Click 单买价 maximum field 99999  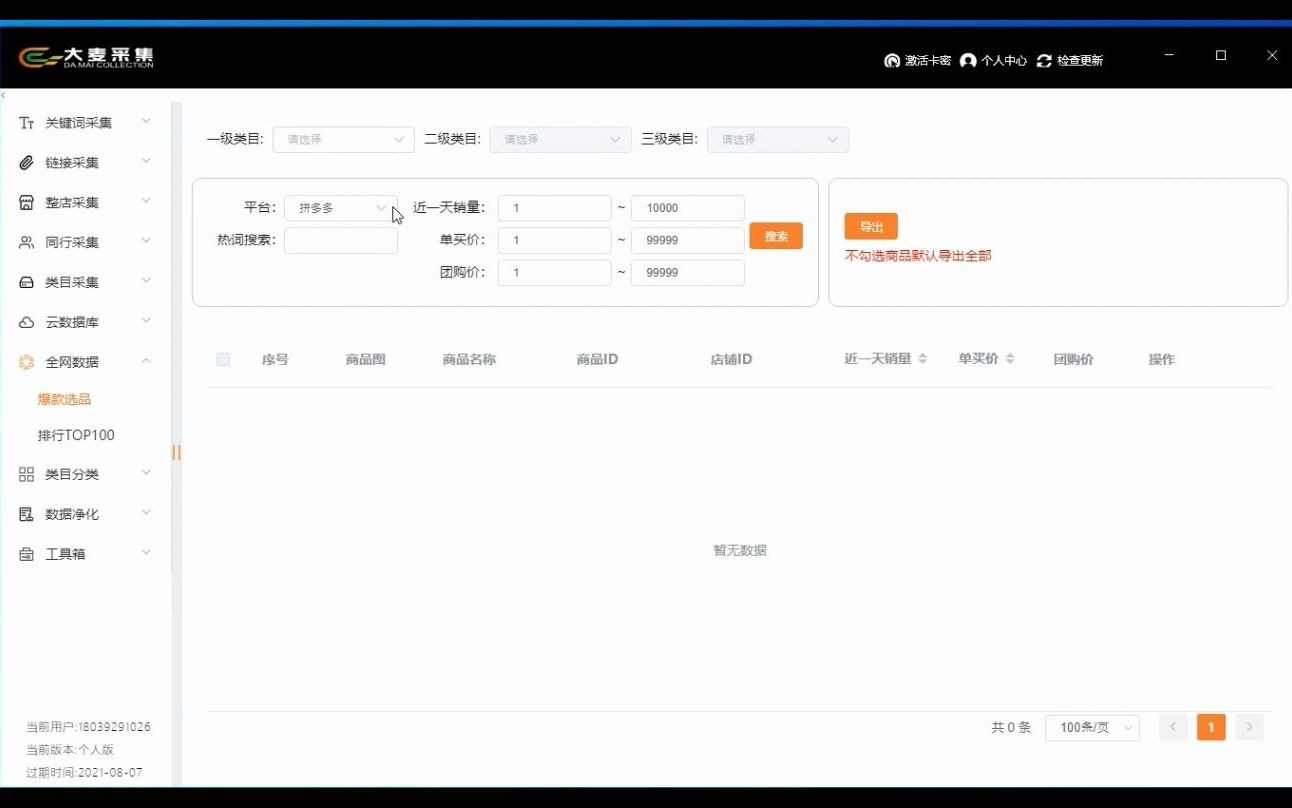click(688, 240)
